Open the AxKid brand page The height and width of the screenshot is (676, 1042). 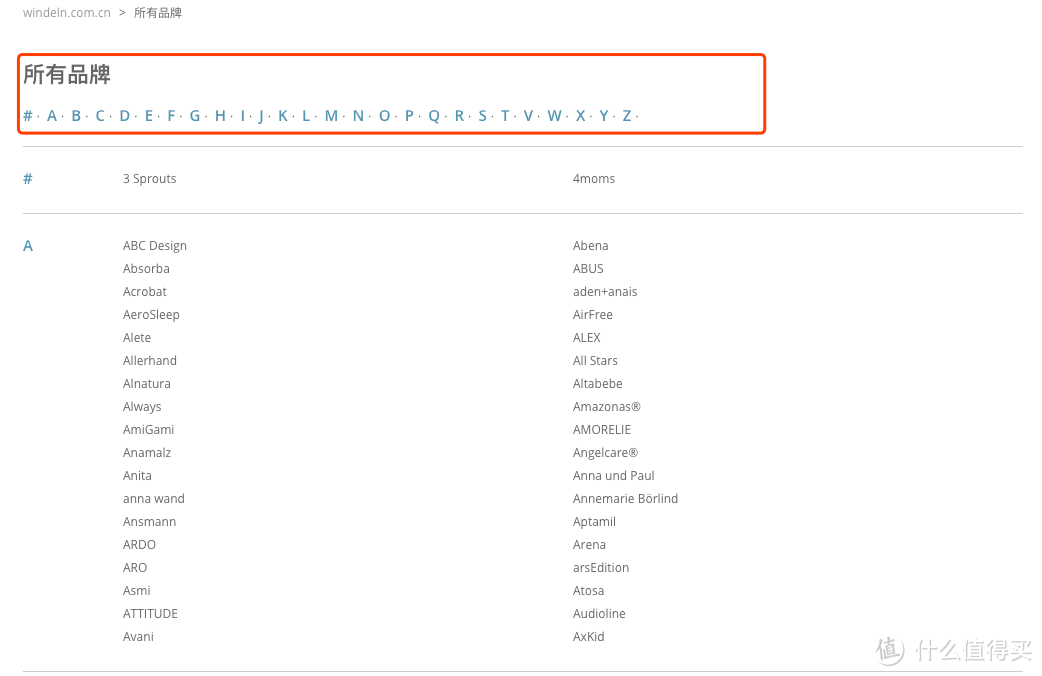[x=589, y=636]
